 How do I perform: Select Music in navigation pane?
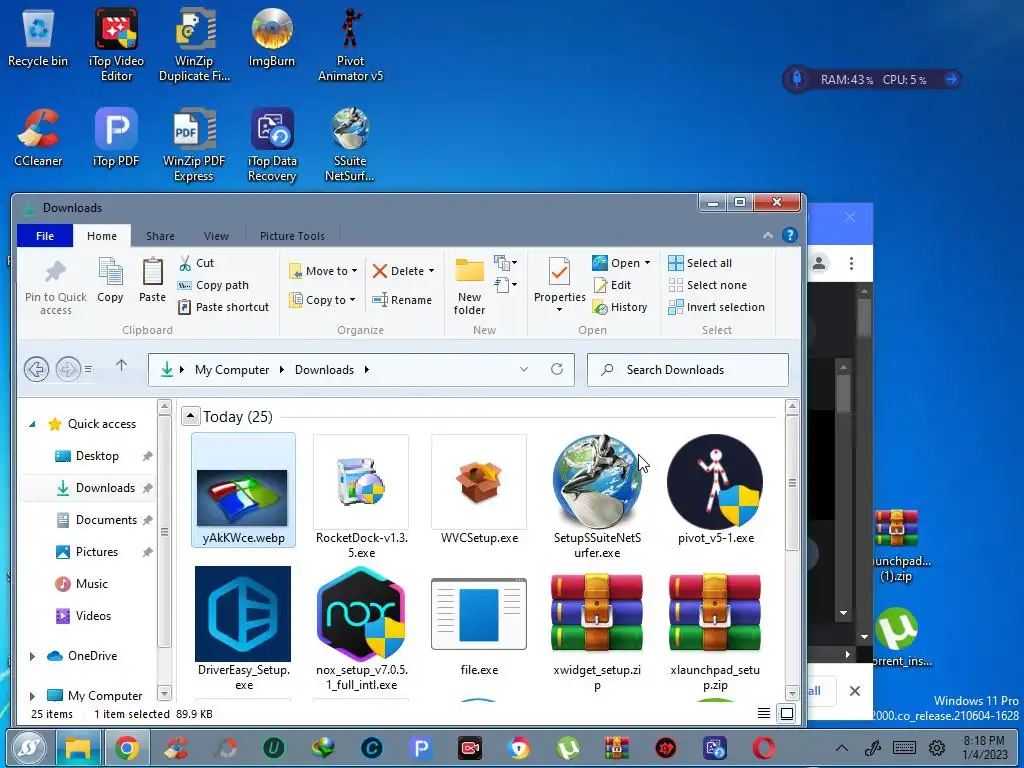tap(91, 584)
